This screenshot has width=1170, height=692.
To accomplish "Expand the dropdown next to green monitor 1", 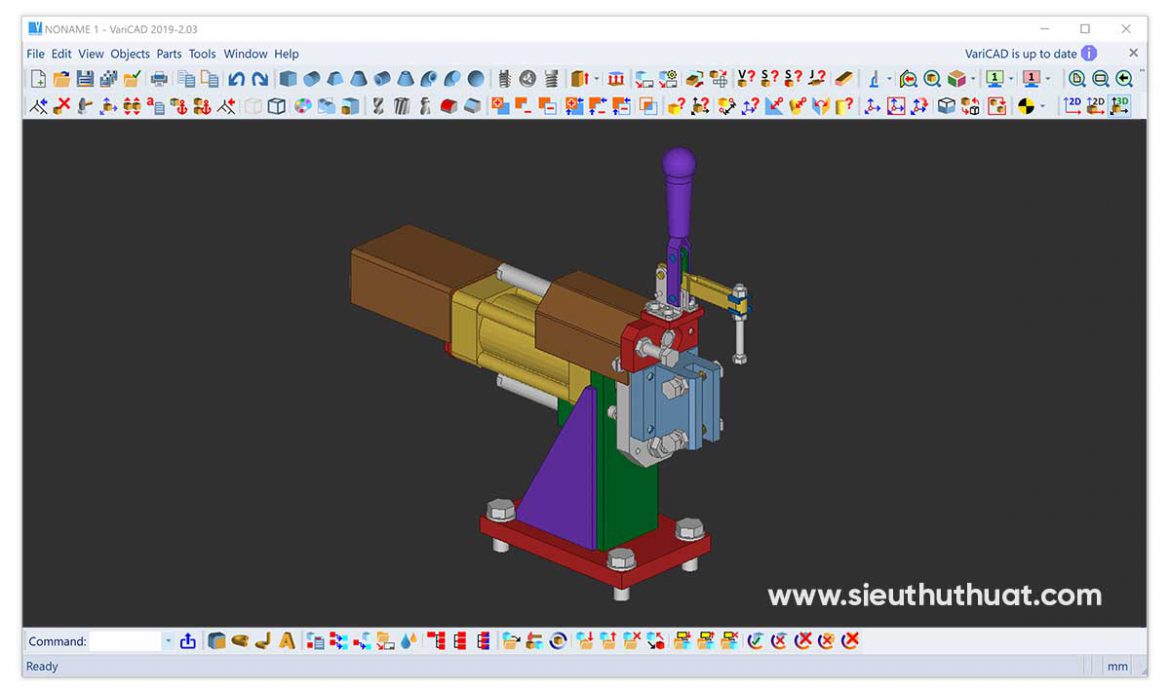I will [x=1011, y=78].
